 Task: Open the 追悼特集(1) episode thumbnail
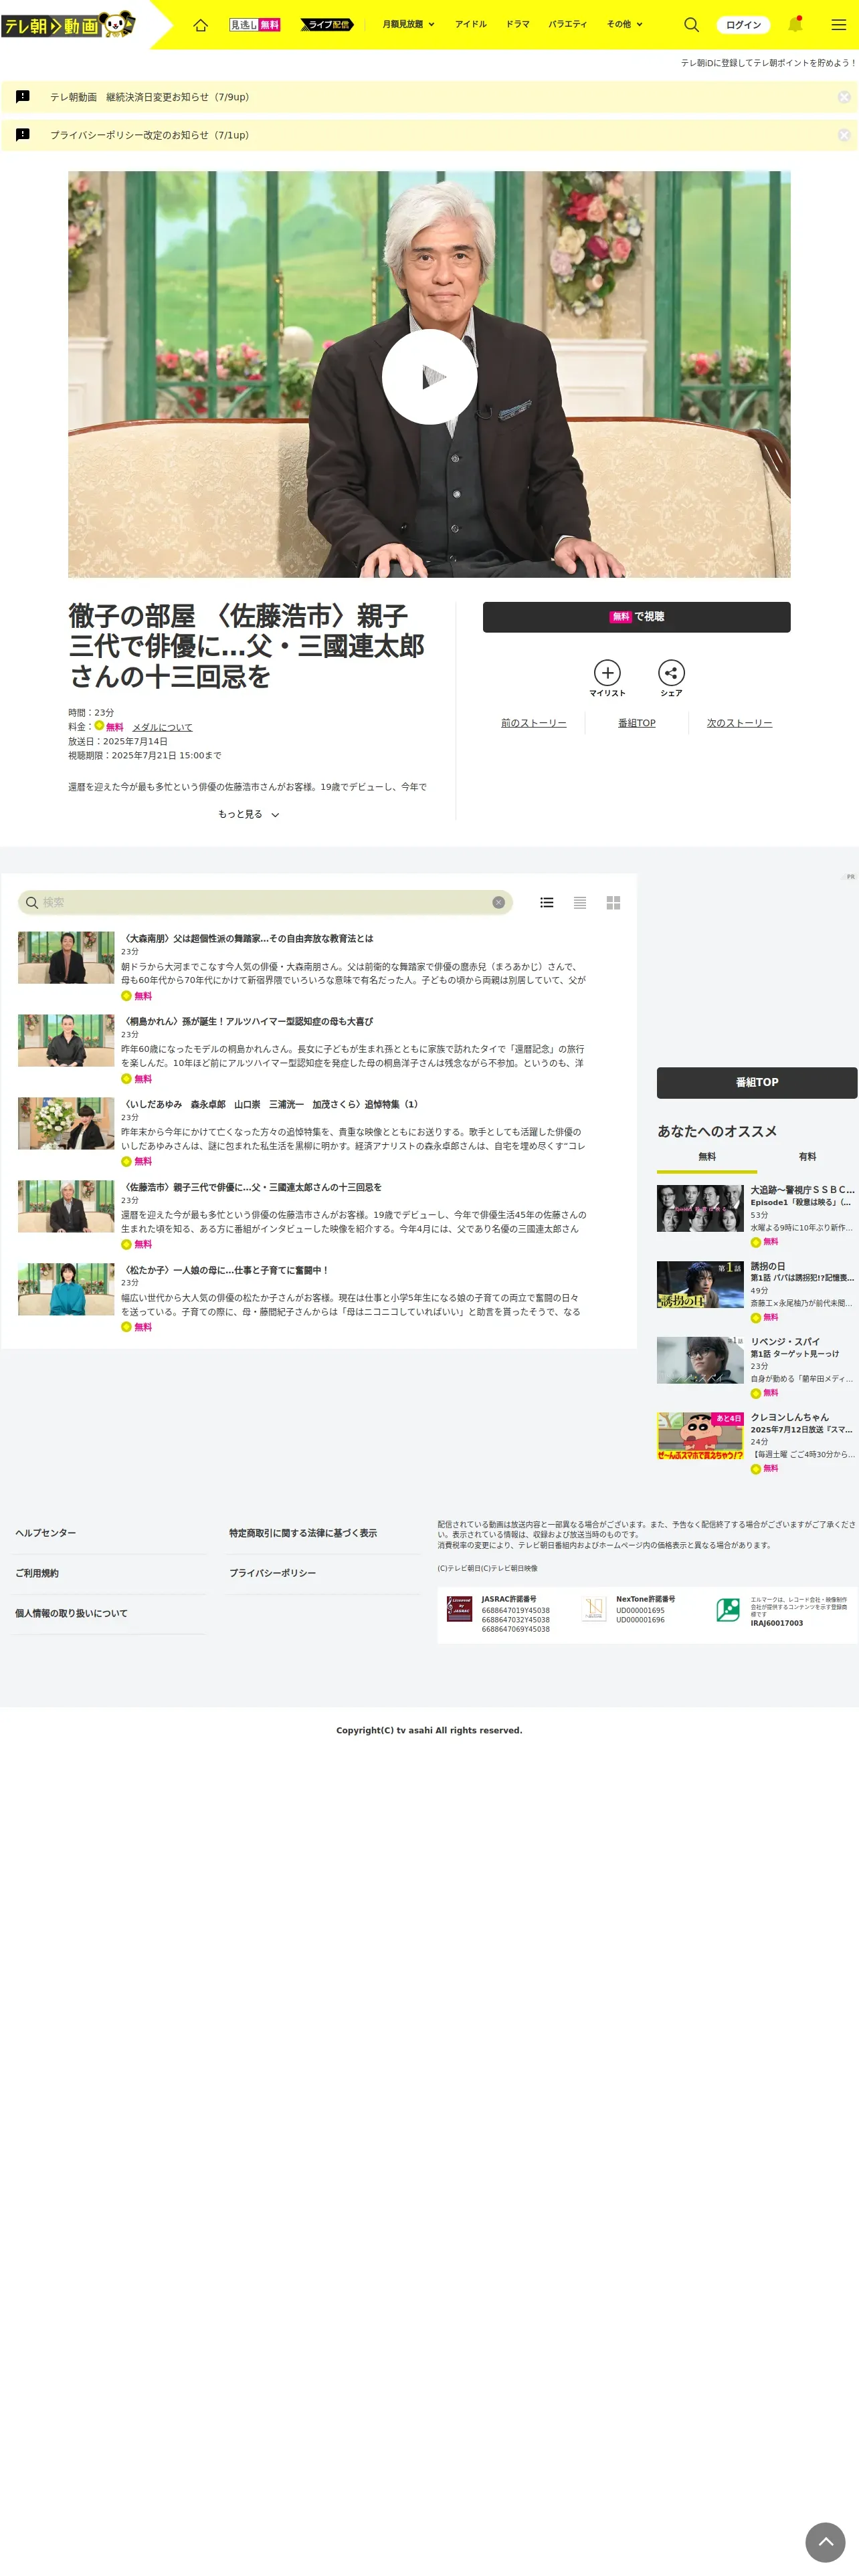pyautogui.click(x=66, y=1124)
